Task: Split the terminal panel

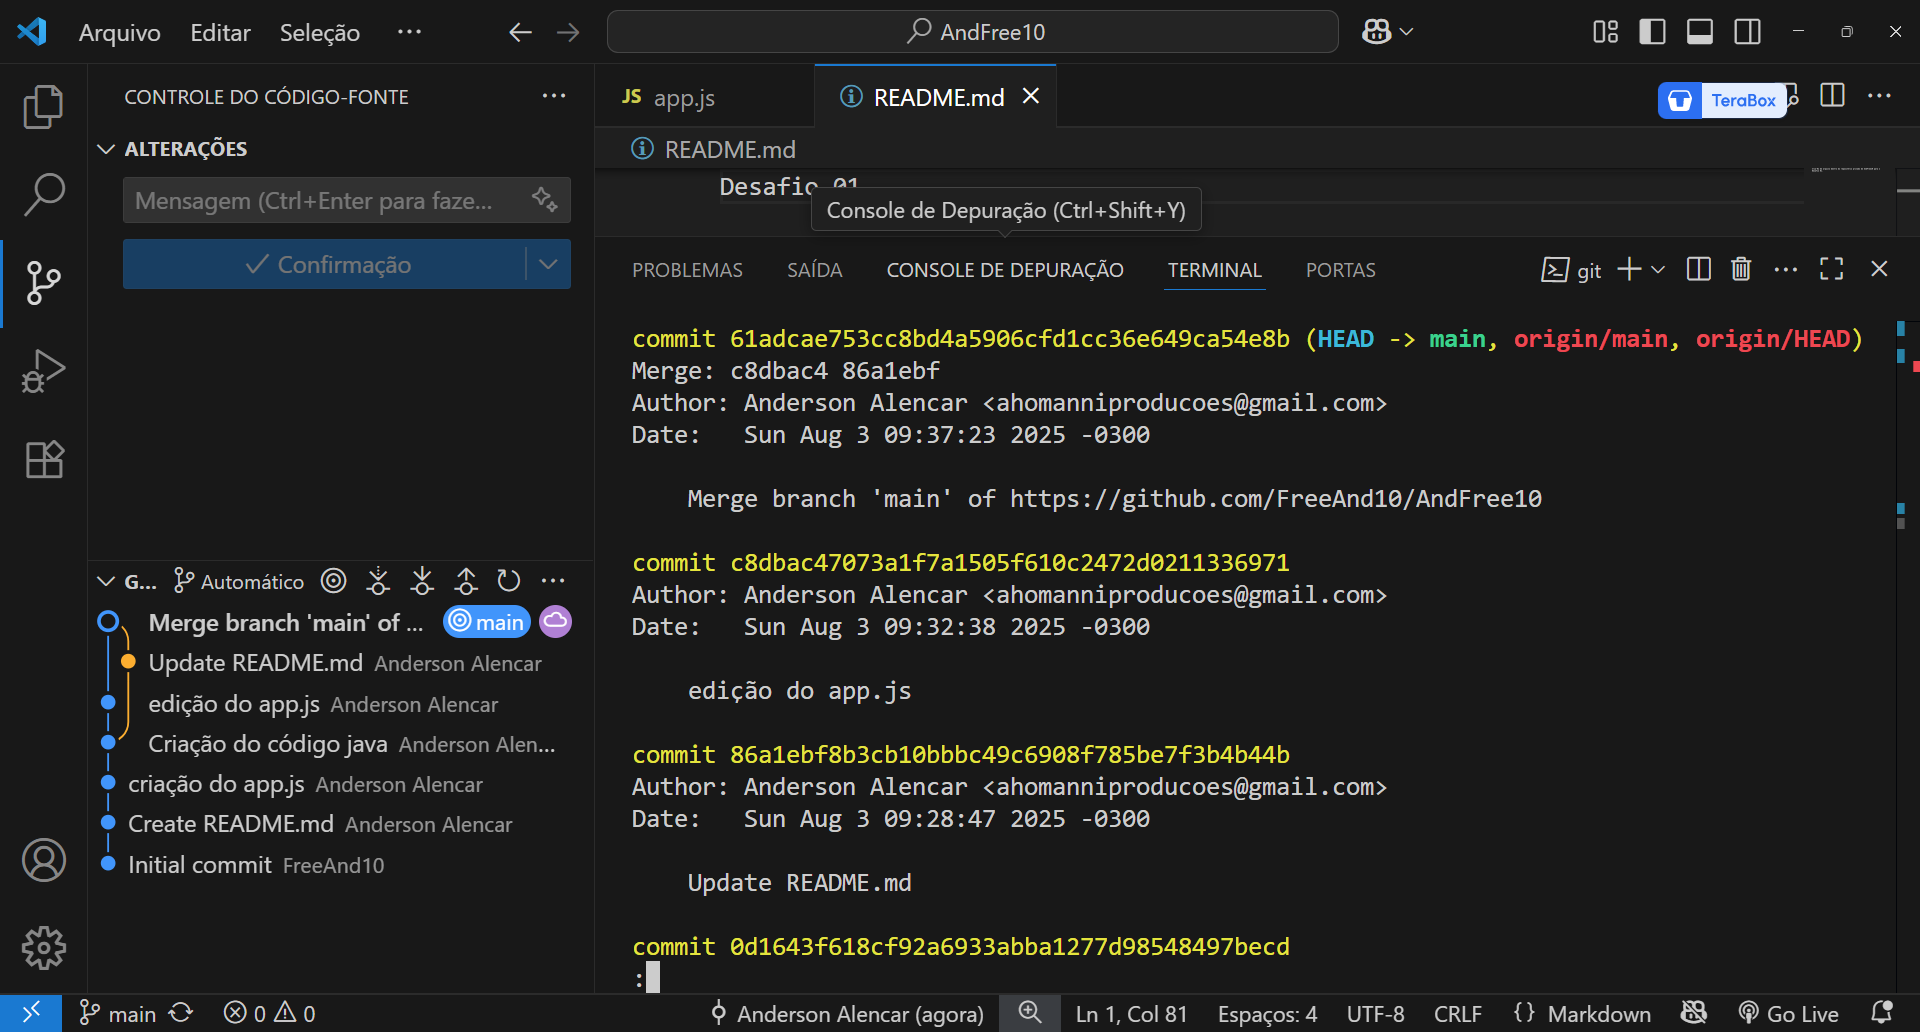Action: (x=1698, y=269)
